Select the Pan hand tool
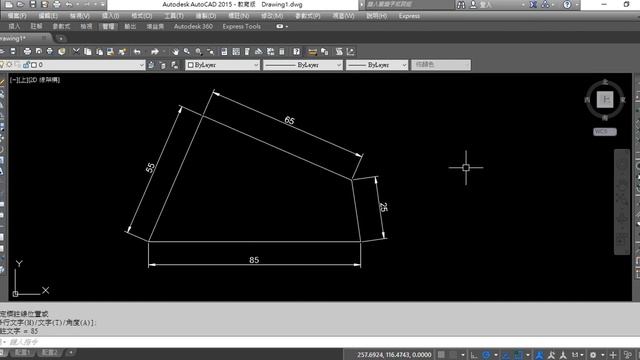 click(175, 52)
